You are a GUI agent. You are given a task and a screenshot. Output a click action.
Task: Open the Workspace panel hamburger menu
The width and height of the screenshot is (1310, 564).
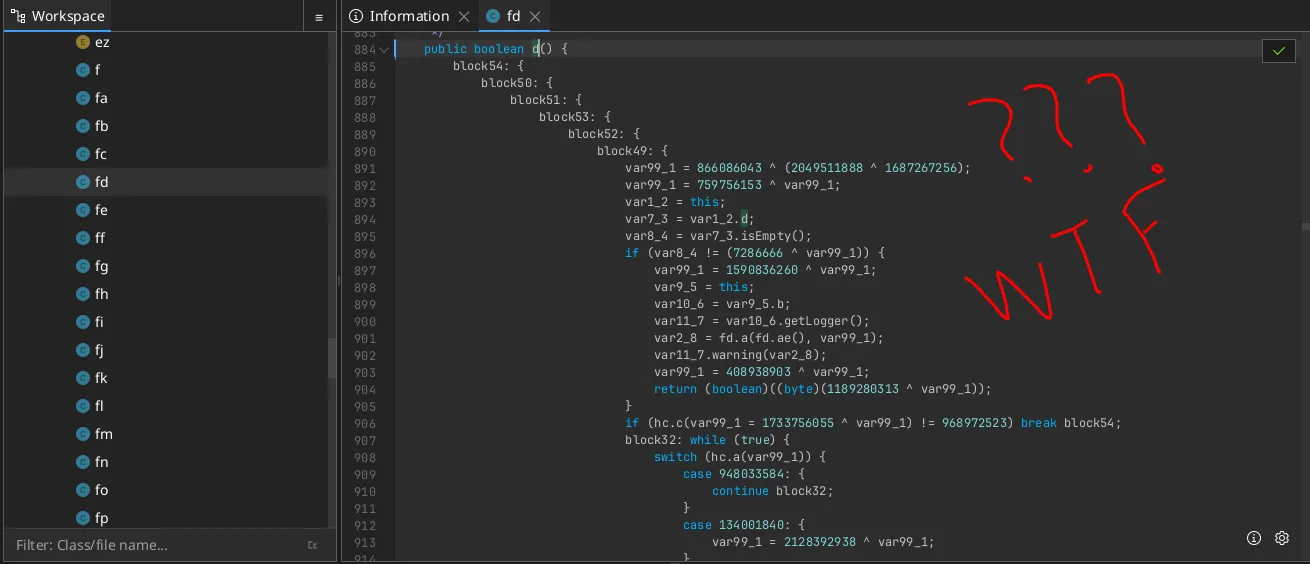(x=319, y=17)
